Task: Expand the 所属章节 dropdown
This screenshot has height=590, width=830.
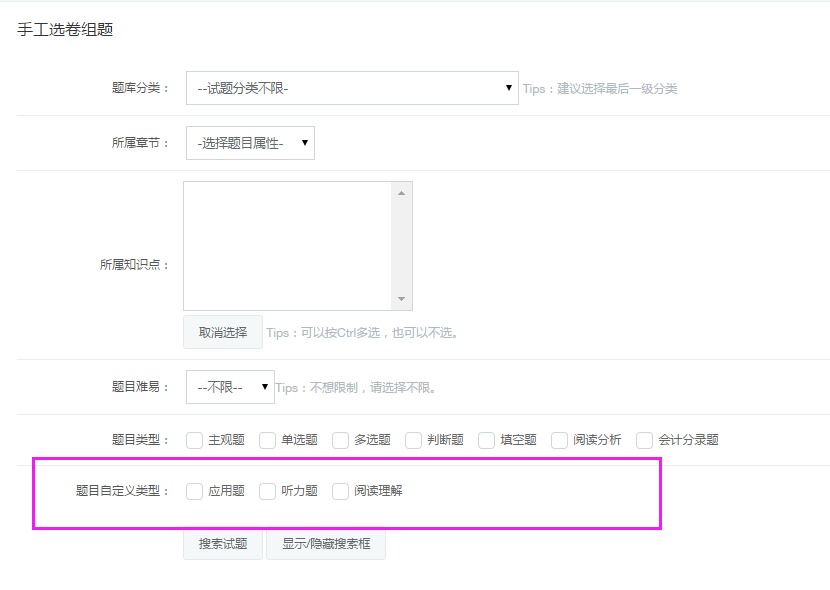Action: point(250,143)
